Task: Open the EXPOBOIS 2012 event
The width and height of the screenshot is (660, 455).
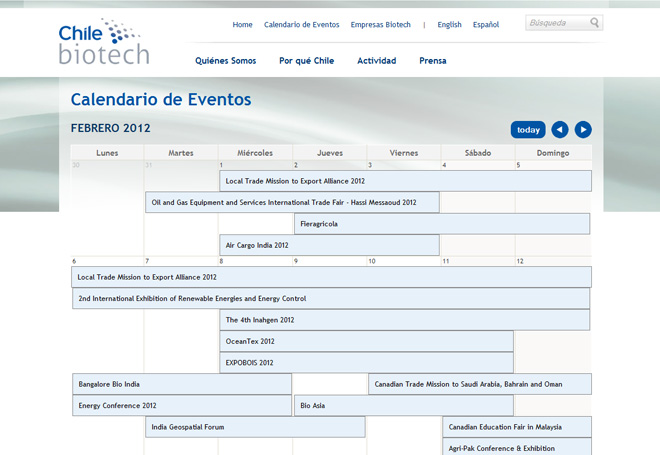Action: [x=366, y=363]
